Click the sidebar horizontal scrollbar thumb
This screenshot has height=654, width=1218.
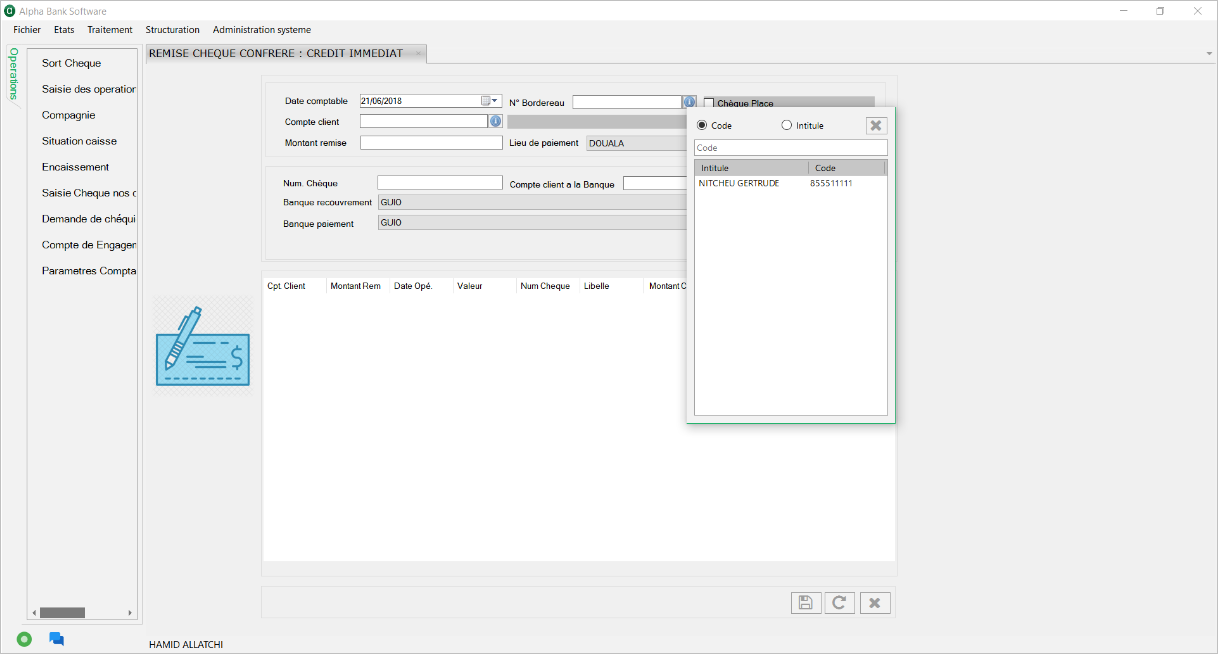point(62,613)
